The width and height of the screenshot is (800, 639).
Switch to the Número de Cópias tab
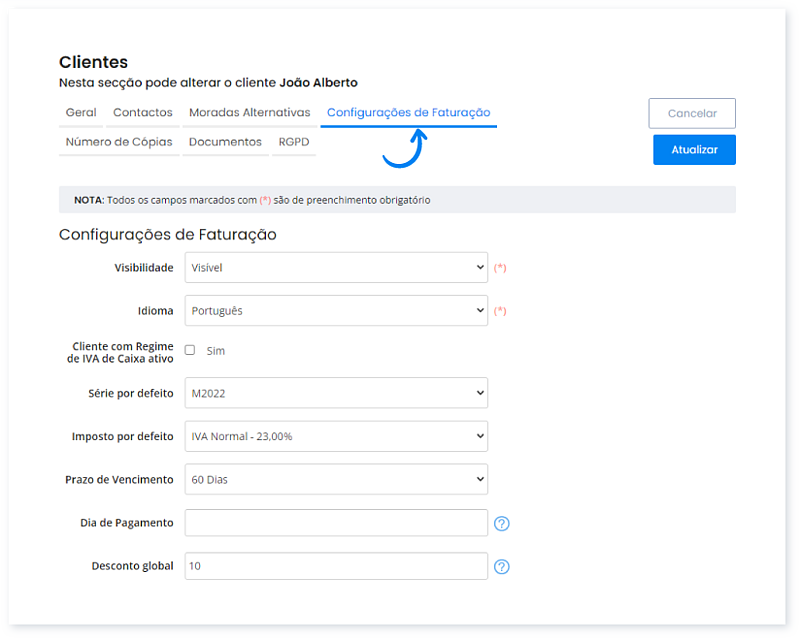click(119, 142)
